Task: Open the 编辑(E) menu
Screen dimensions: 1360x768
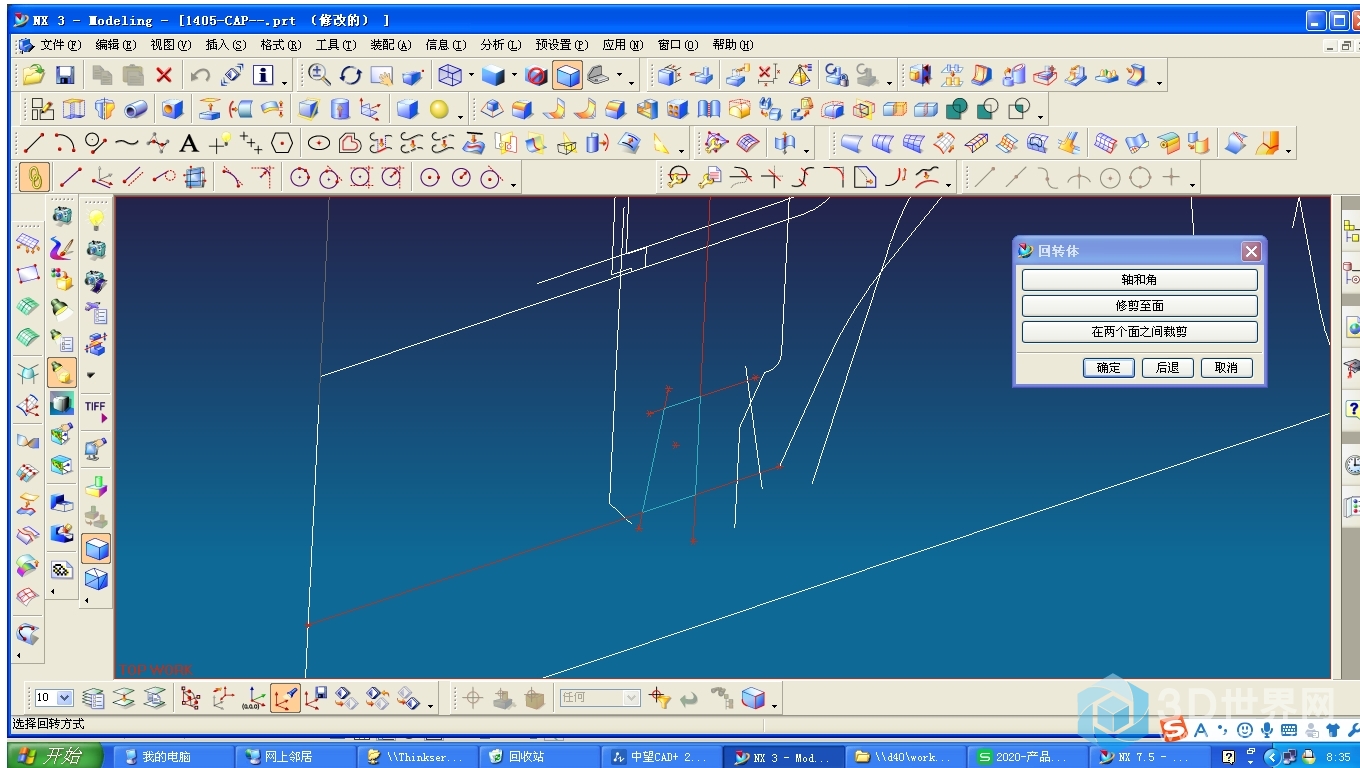Action: point(115,45)
